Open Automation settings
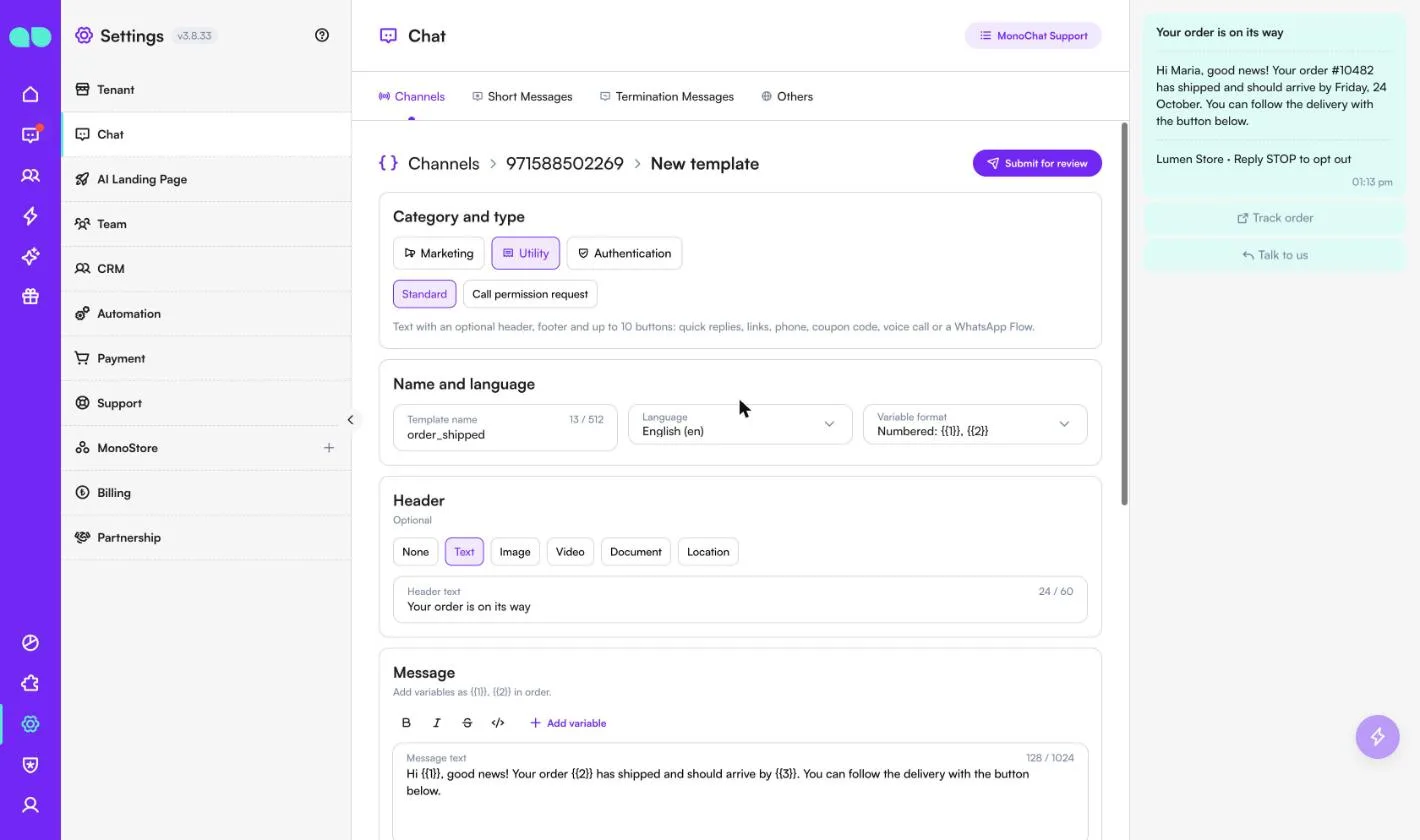1420x840 pixels. click(x=206, y=314)
